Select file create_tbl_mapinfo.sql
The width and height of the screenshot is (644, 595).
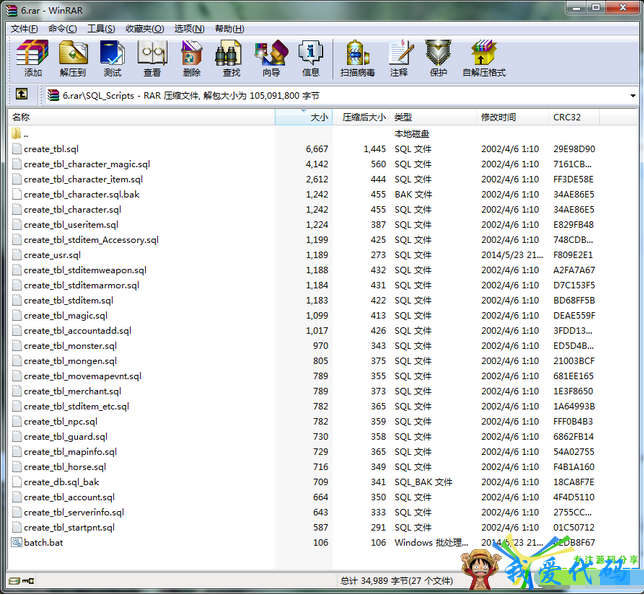pyautogui.click(x=70, y=452)
